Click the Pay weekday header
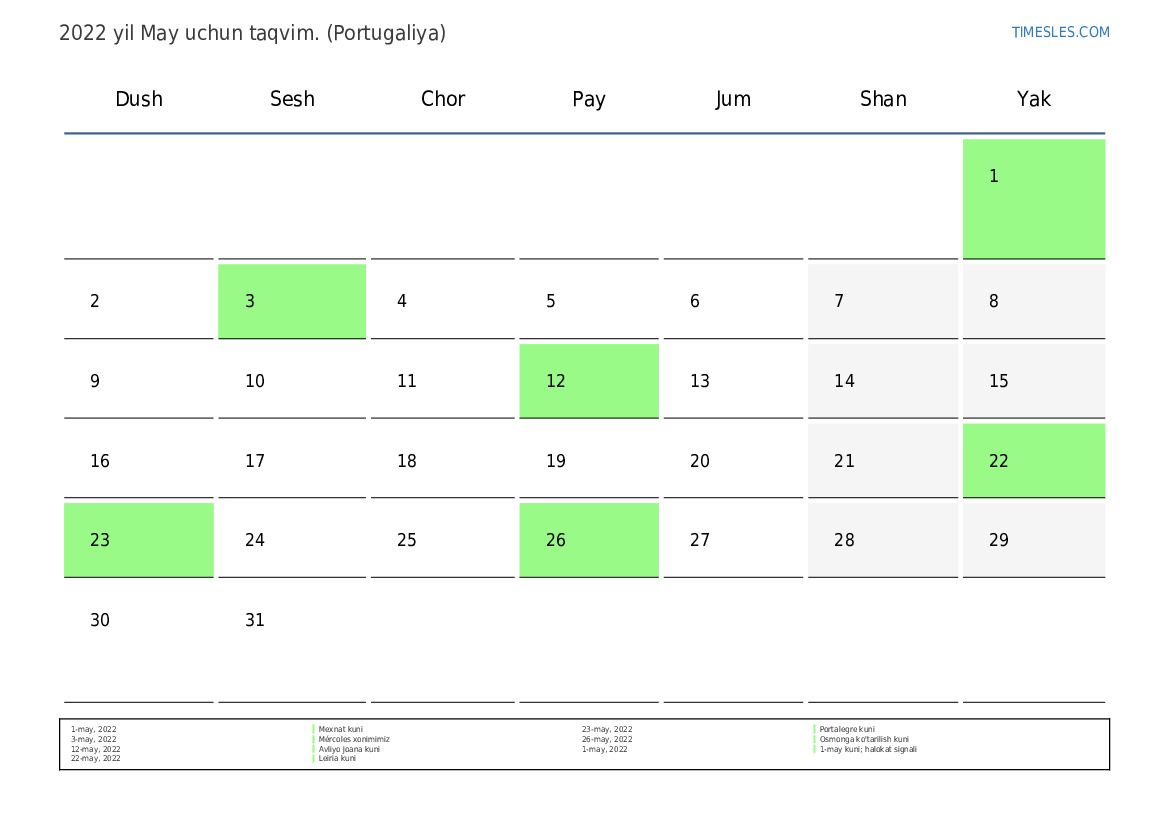Screen dimensions: 1169x827 [x=589, y=99]
